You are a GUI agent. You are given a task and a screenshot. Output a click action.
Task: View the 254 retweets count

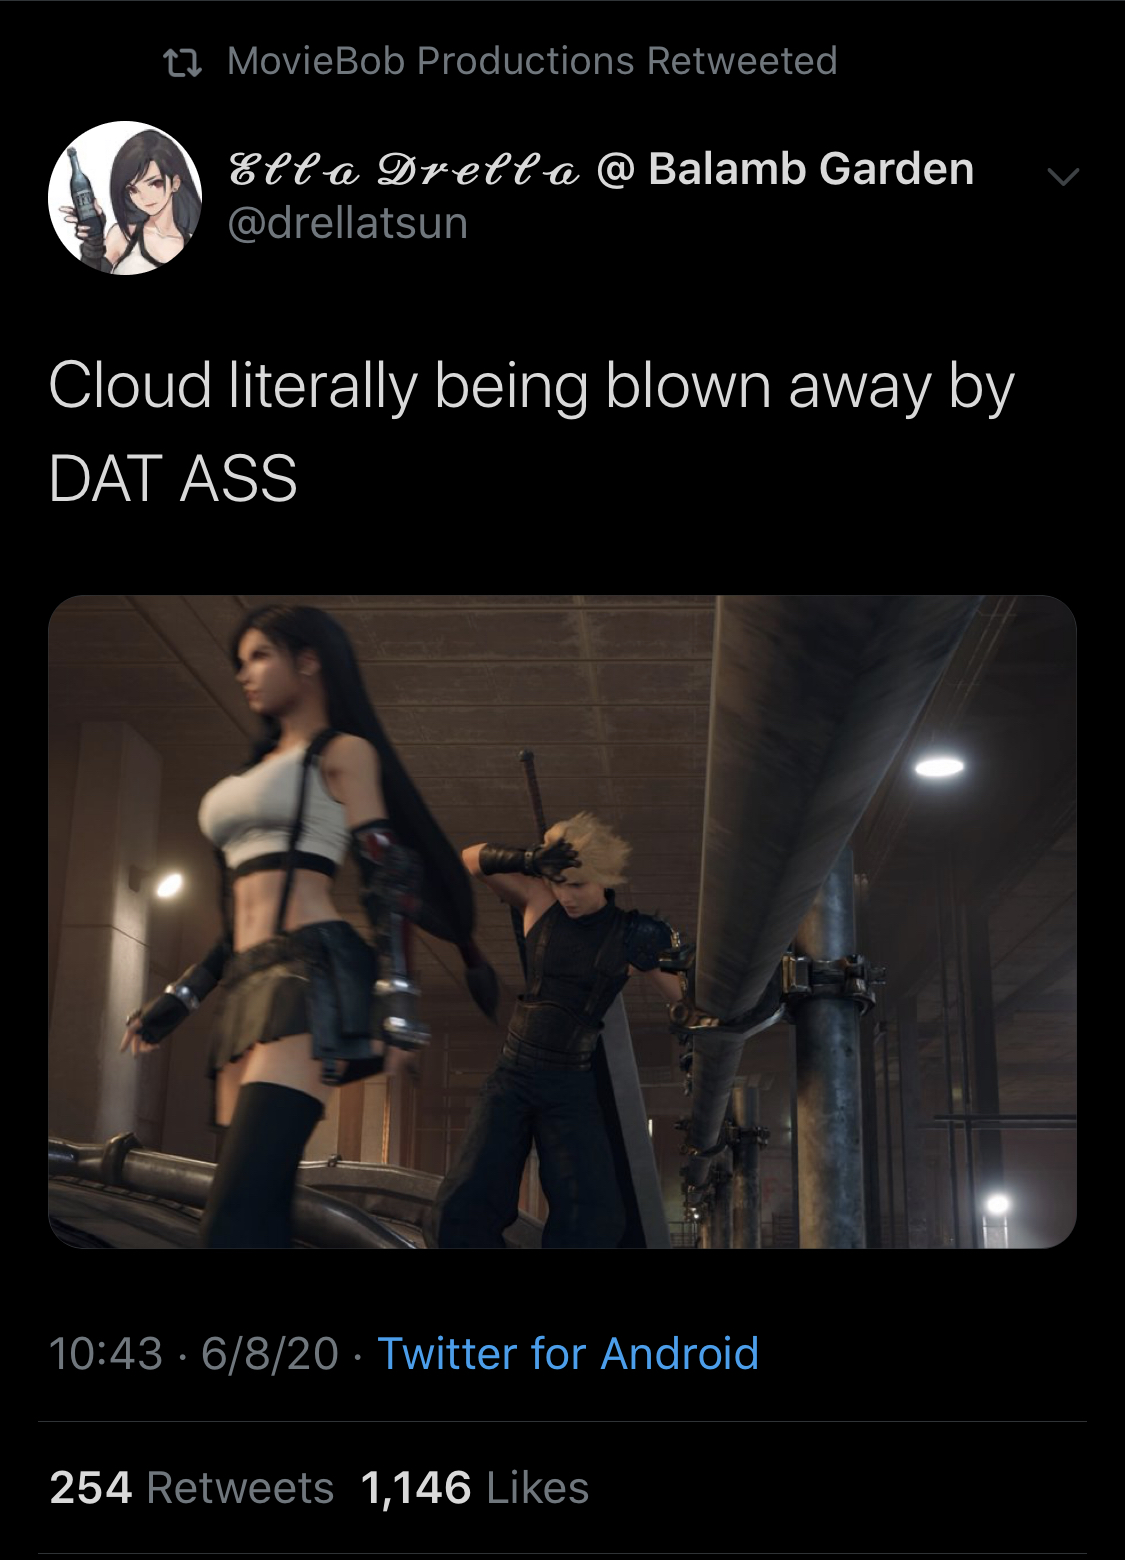click(91, 1487)
